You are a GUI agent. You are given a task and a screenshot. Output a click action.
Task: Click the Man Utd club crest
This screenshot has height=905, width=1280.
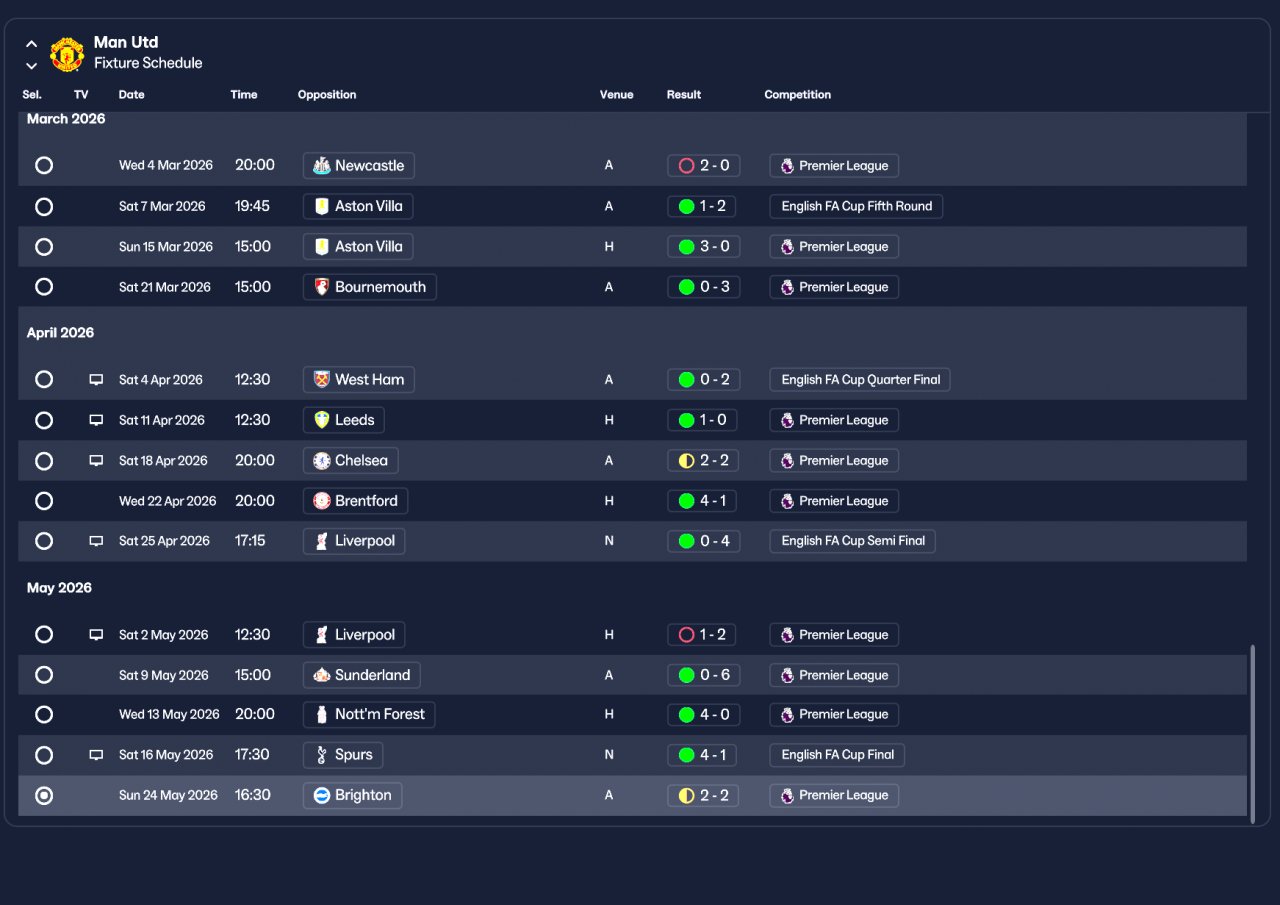point(67,54)
